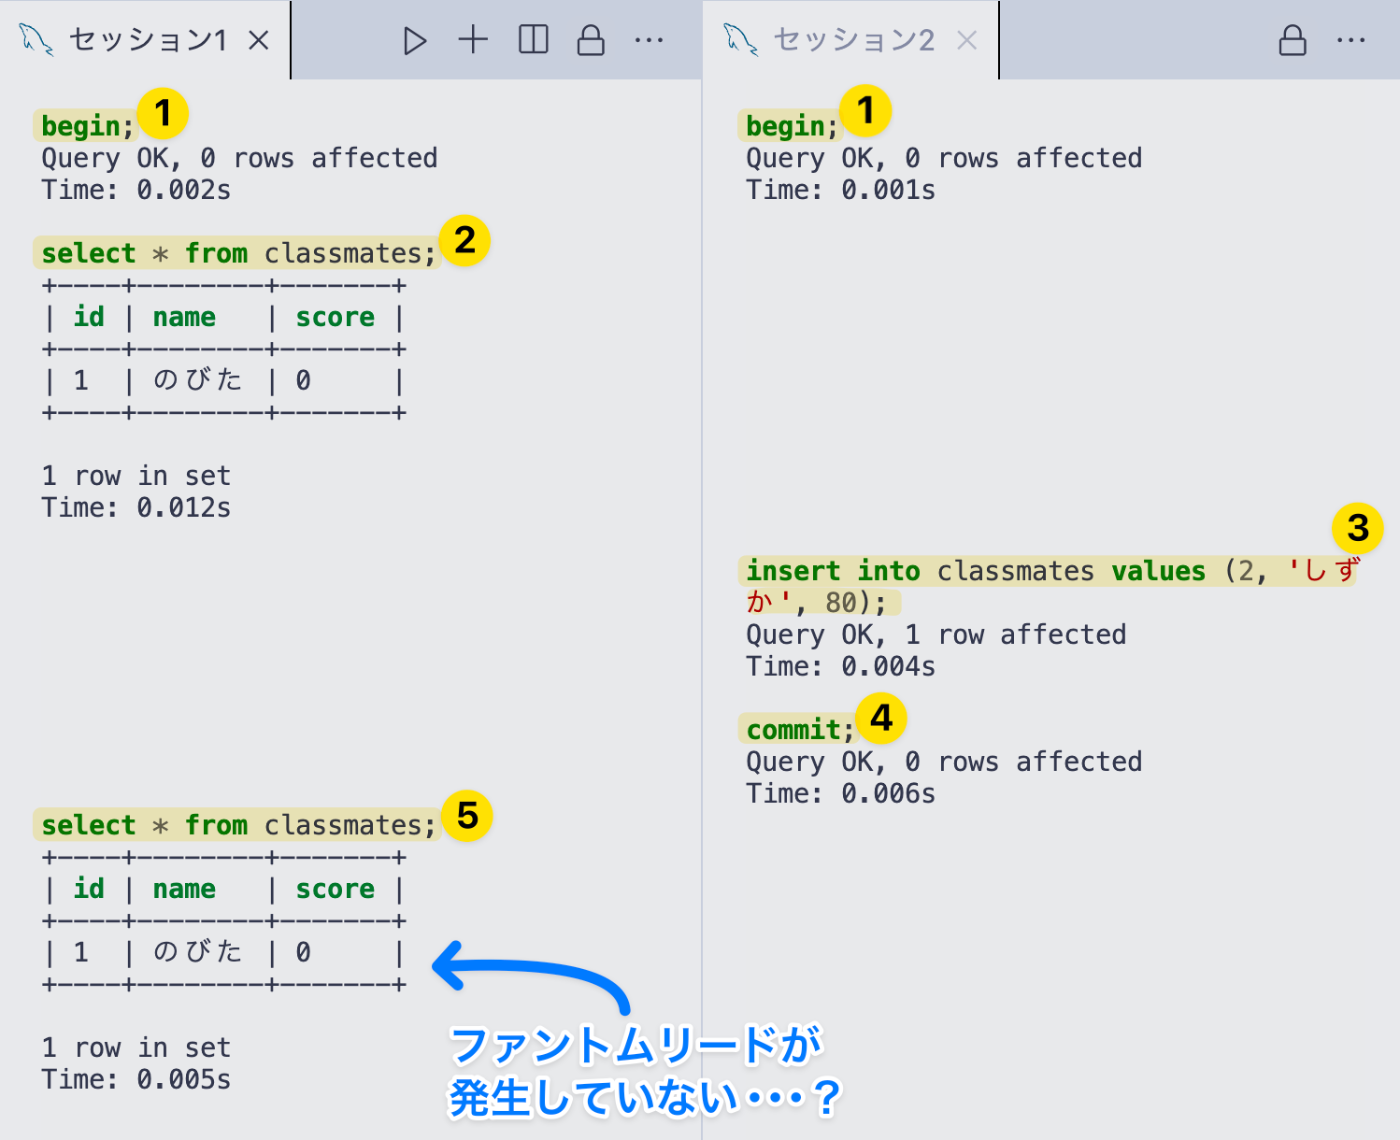The height and width of the screenshot is (1140, 1400).
Task: Click the insert into classmates values statement
Action: (1047, 586)
